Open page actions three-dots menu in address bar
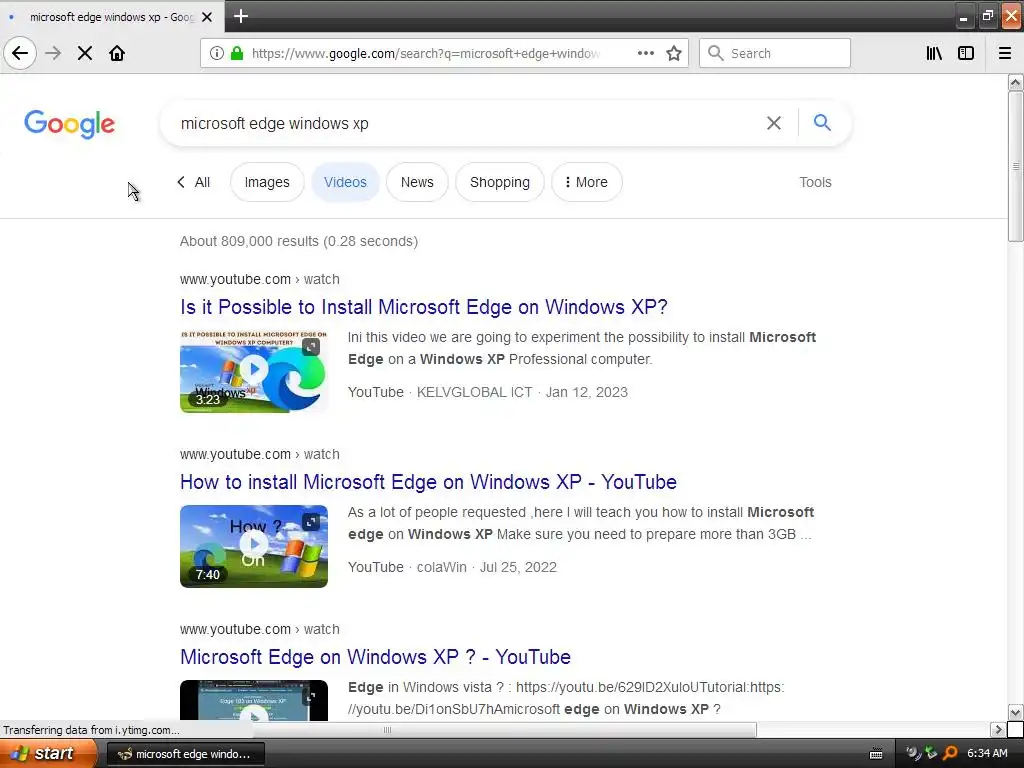Image resolution: width=1024 pixels, height=768 pixels. click(645, 53)
